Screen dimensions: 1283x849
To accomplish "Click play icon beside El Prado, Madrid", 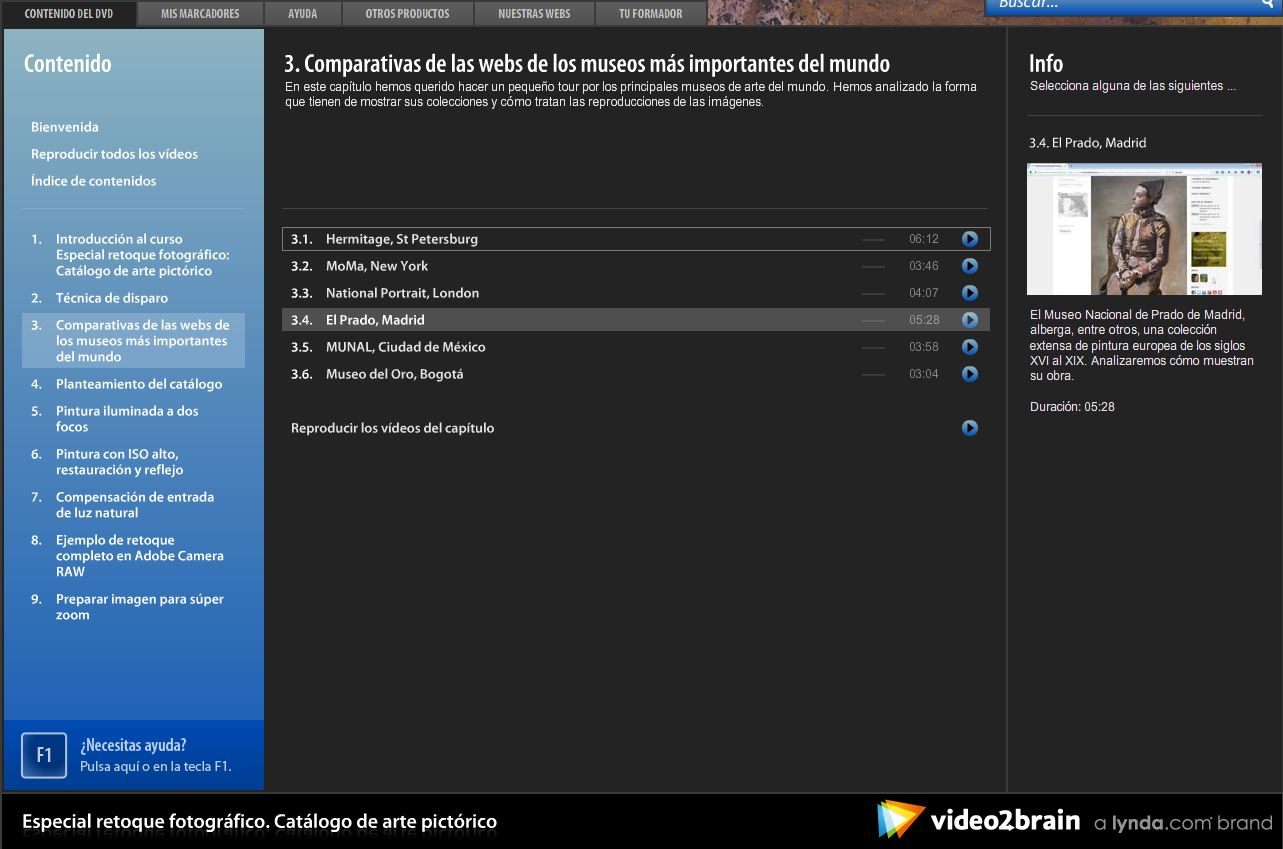I will click(x=969, y=320).
